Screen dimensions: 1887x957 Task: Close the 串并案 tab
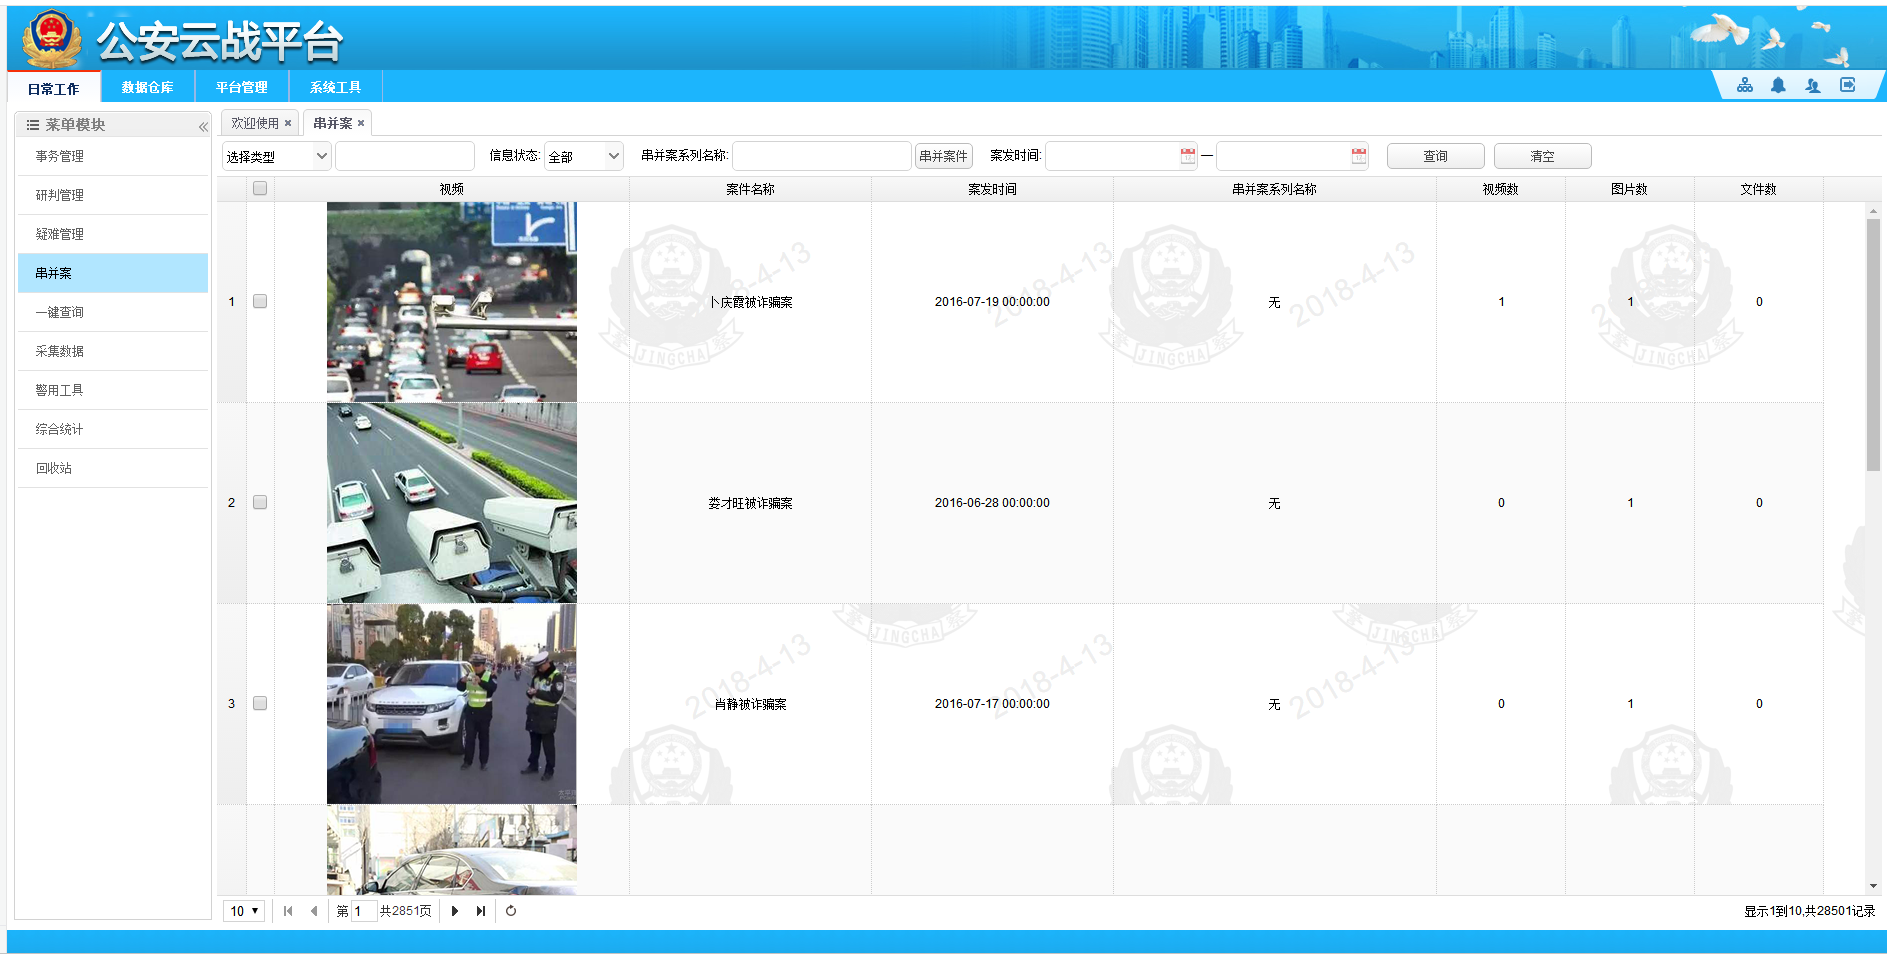pos(361,123)
